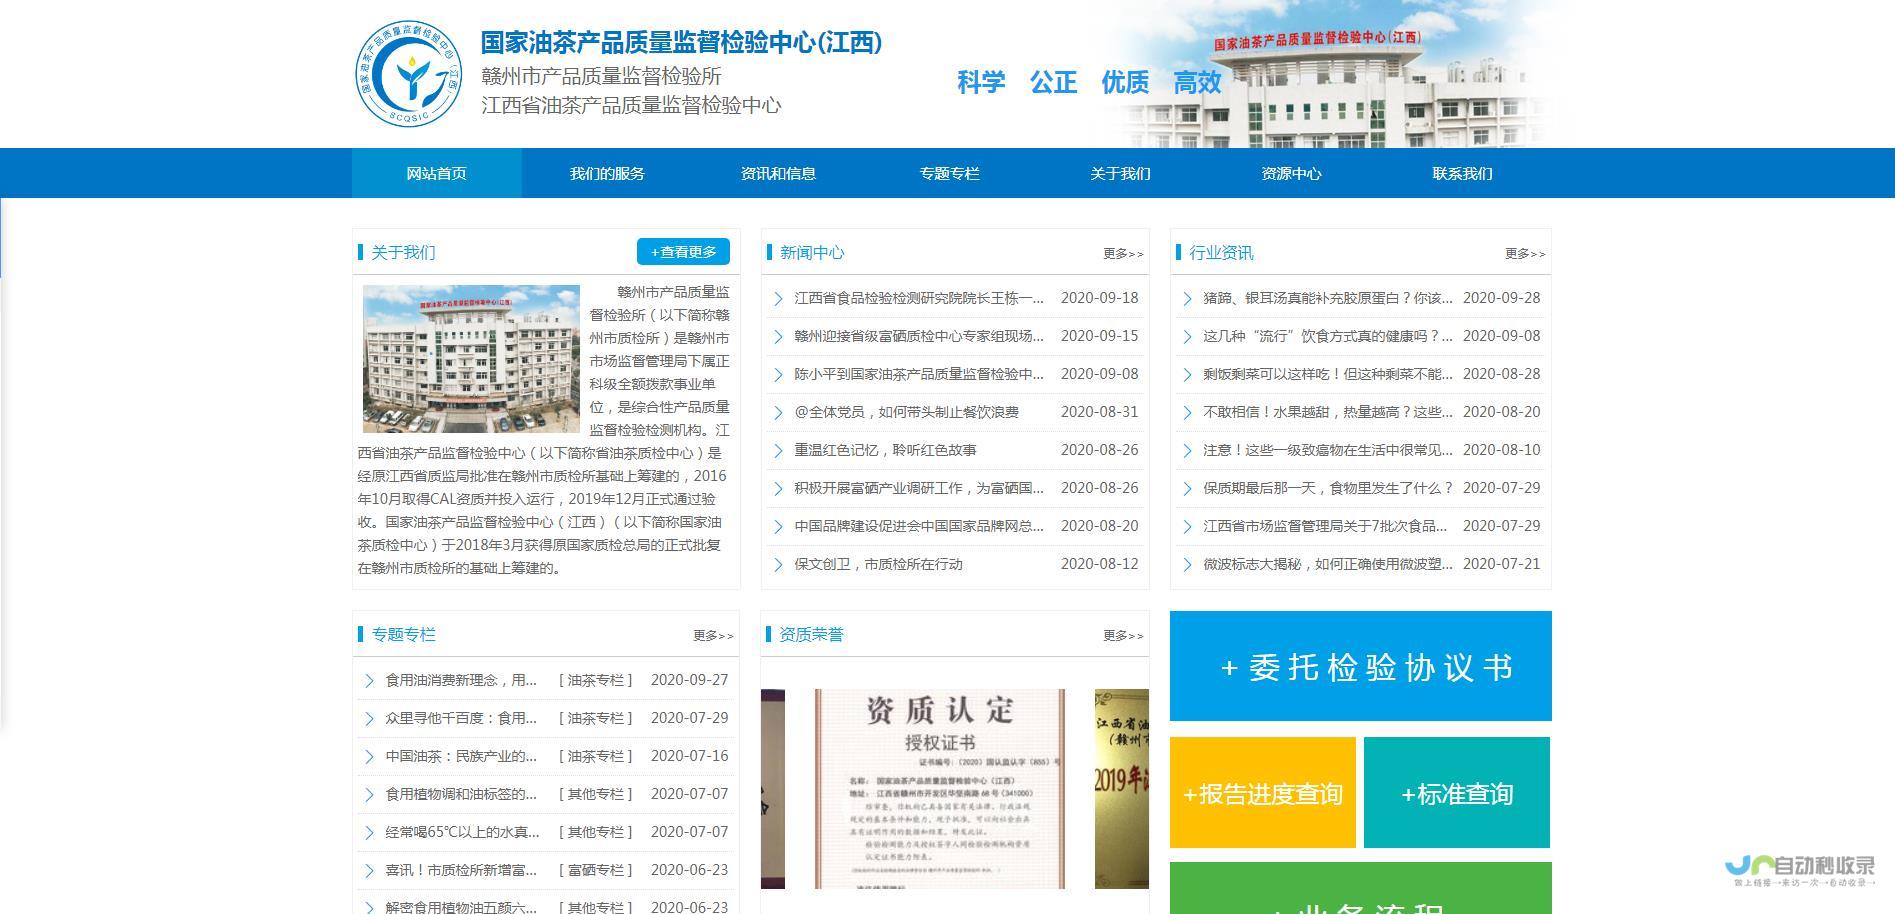Screen dimensions: 1895x914
Task: Open article 这几种"流行"饮食方式真的健康吗？
Action: point(1328,336)
